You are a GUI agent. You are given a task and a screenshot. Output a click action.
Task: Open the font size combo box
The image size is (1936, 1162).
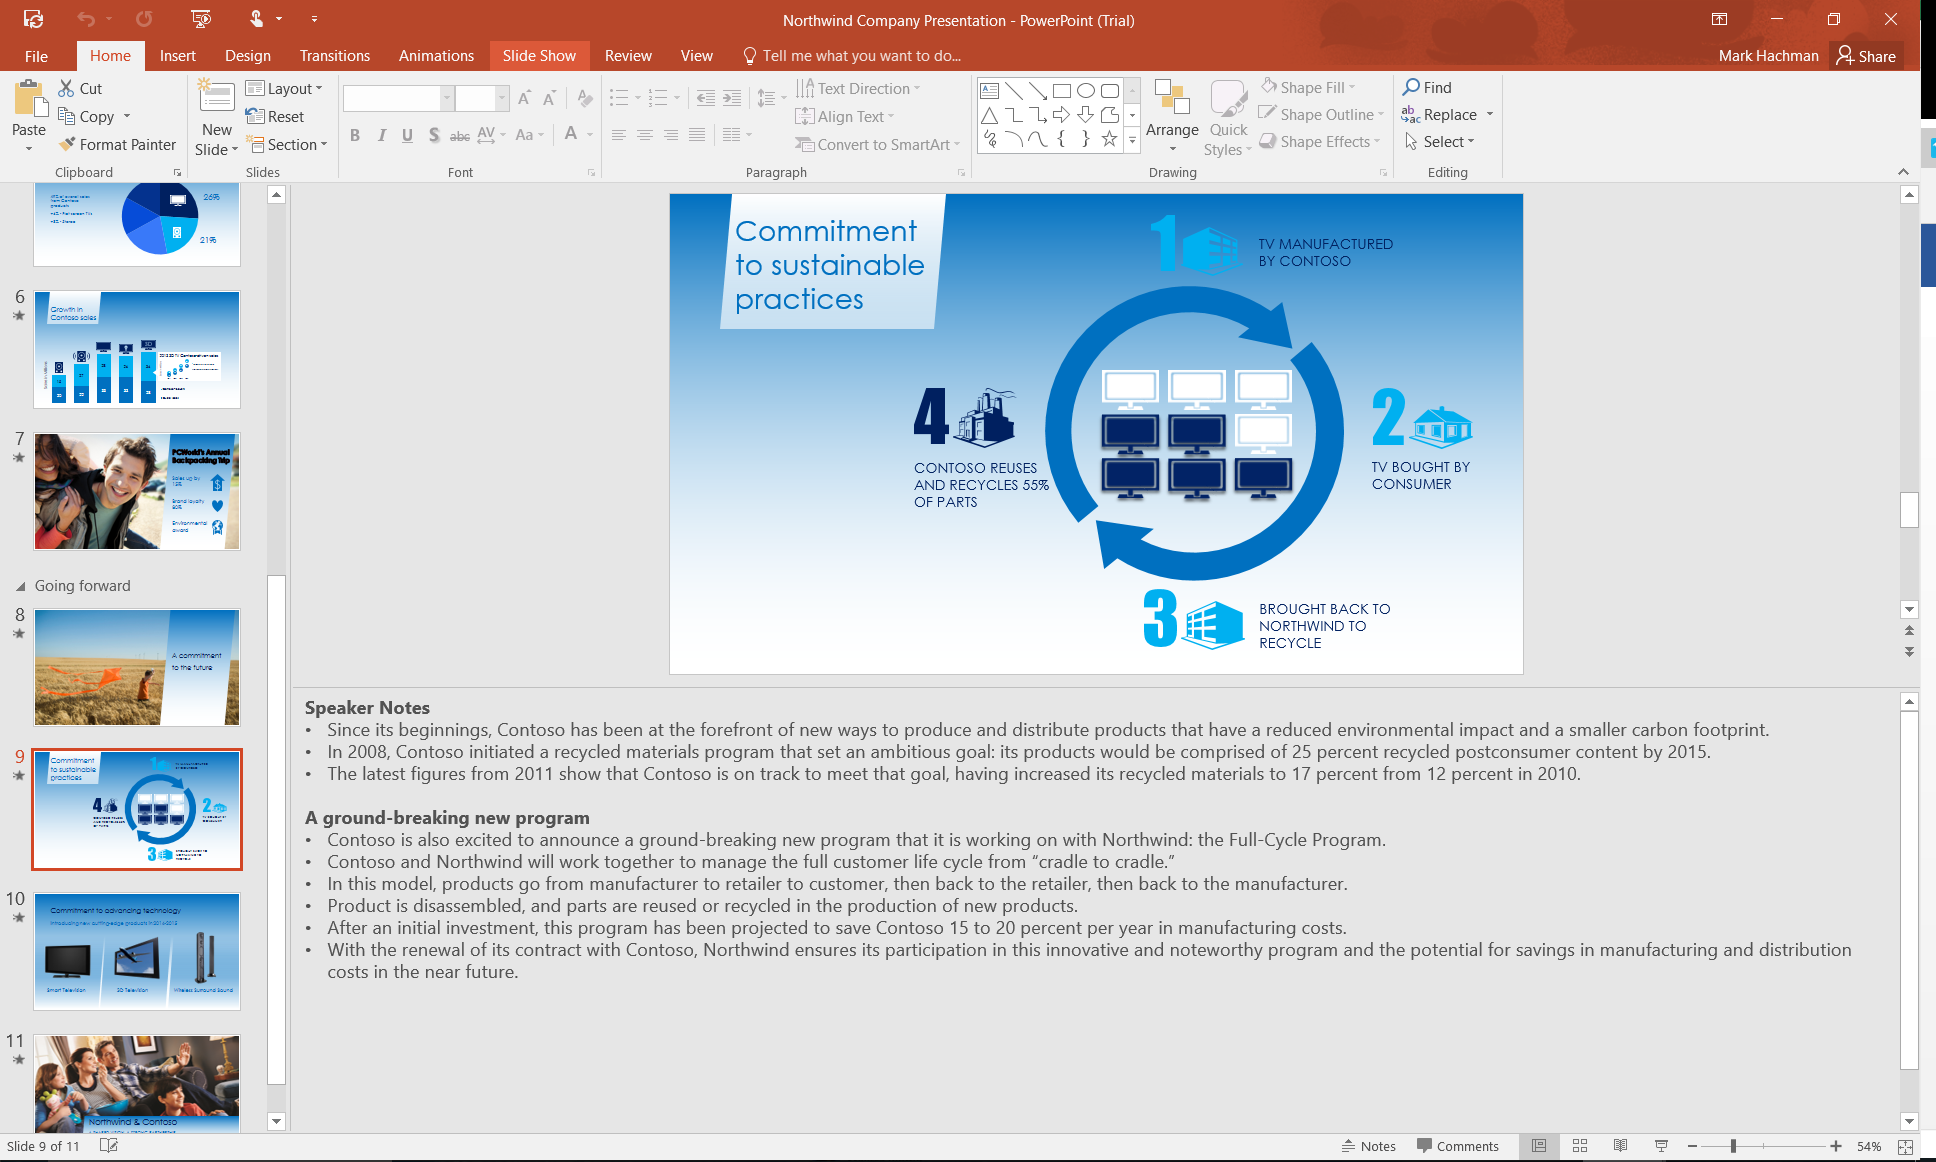pyautogui.click(x=483, y=98)
